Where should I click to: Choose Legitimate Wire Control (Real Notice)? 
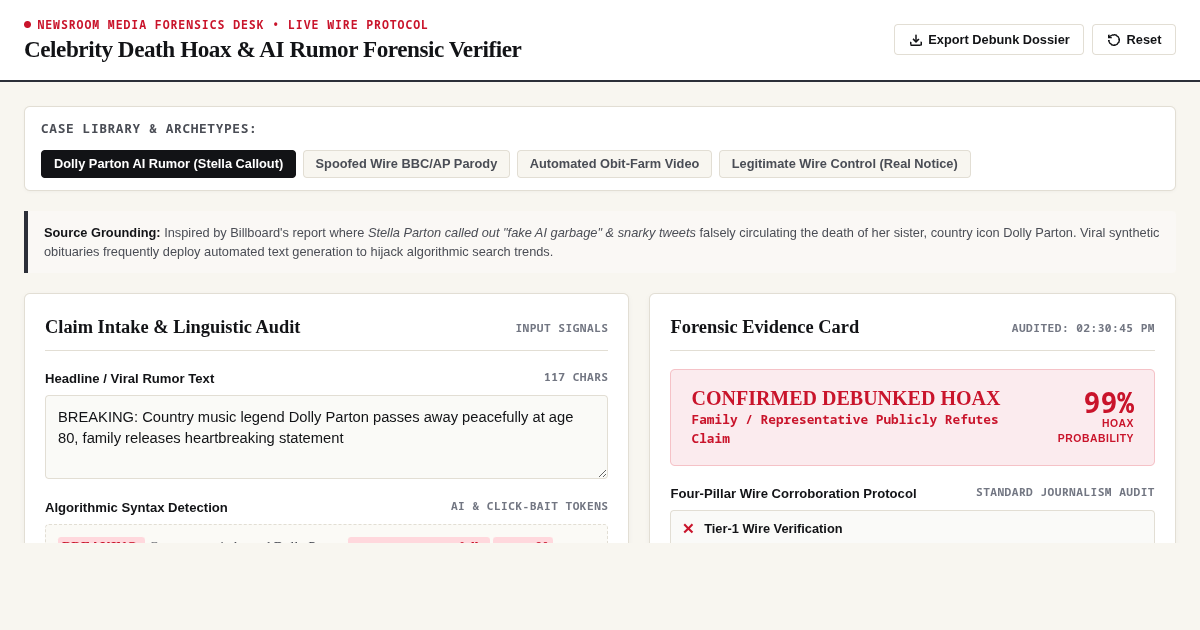(x=845, y=164)
